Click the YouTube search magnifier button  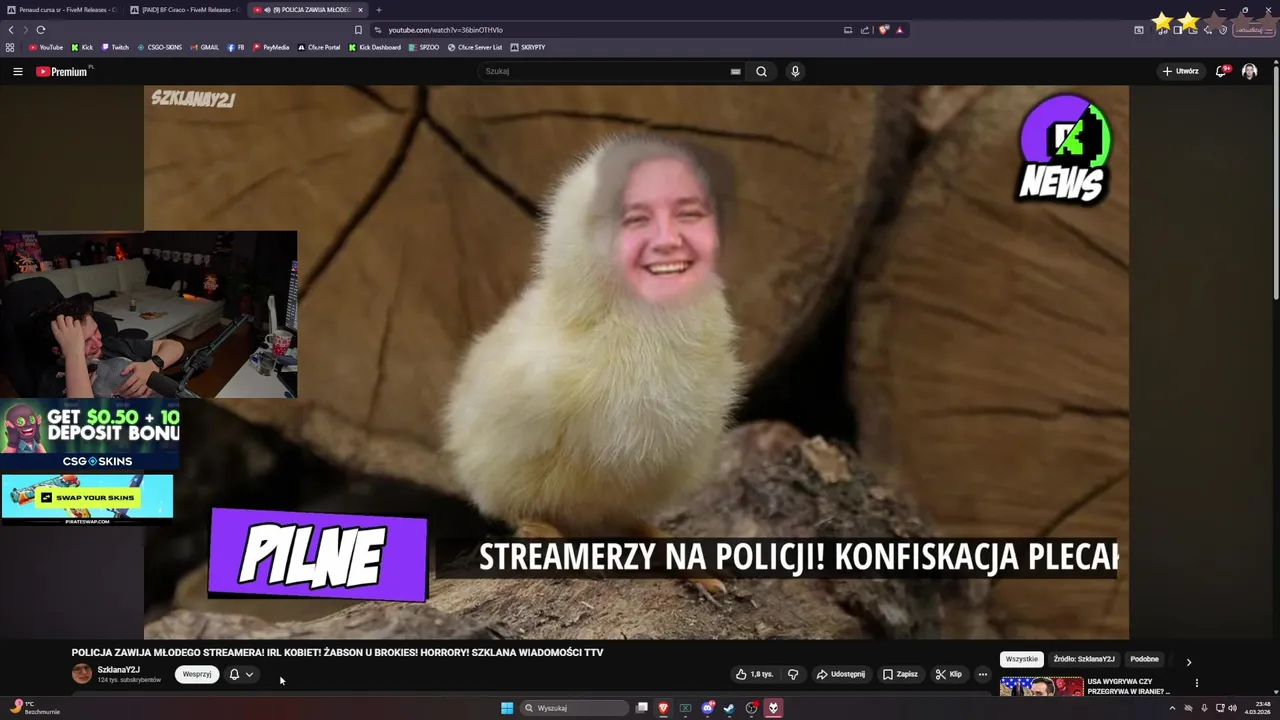pyautogui.click(x=761, y=71)
